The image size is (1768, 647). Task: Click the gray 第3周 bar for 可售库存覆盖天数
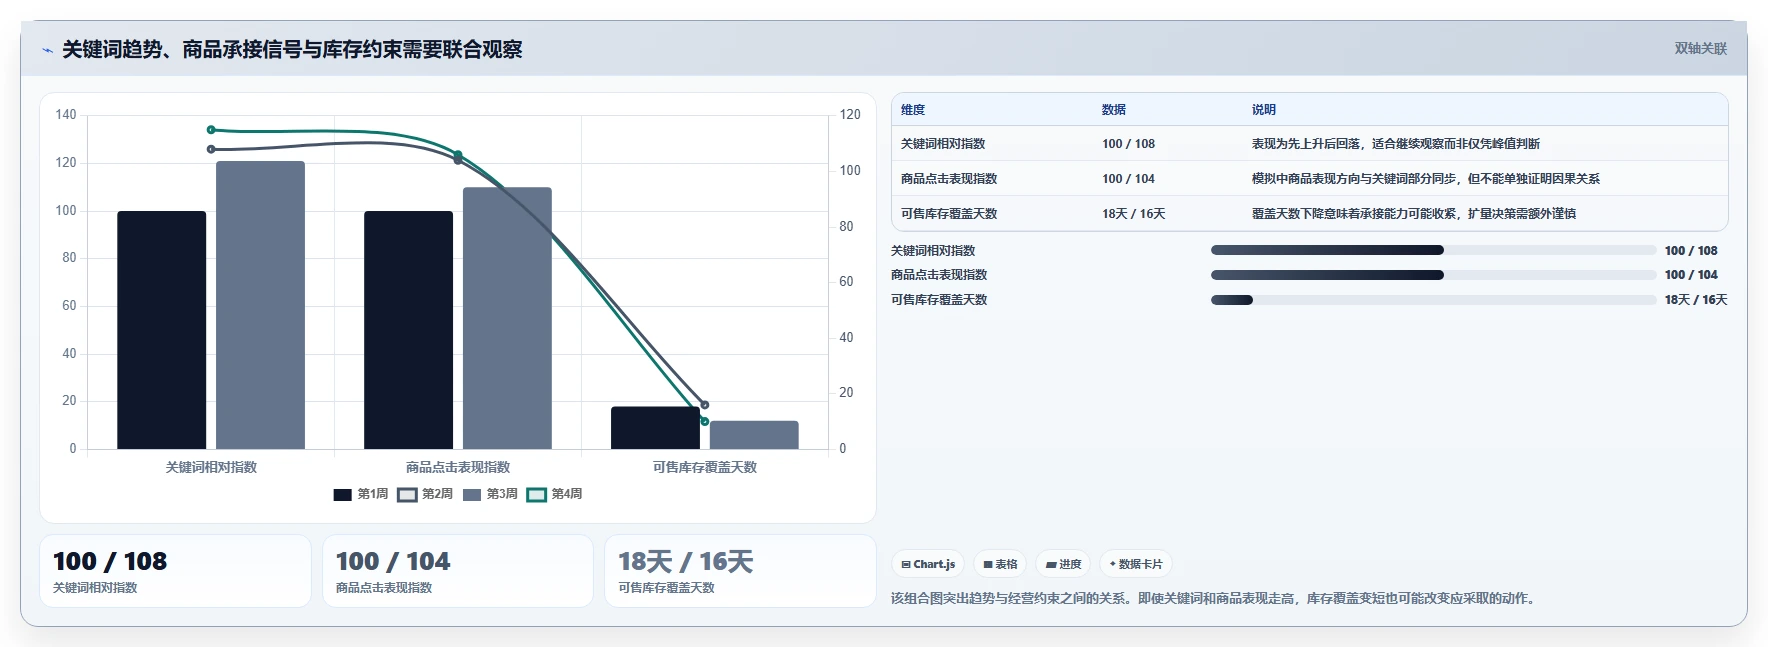(x=754, y=435)
